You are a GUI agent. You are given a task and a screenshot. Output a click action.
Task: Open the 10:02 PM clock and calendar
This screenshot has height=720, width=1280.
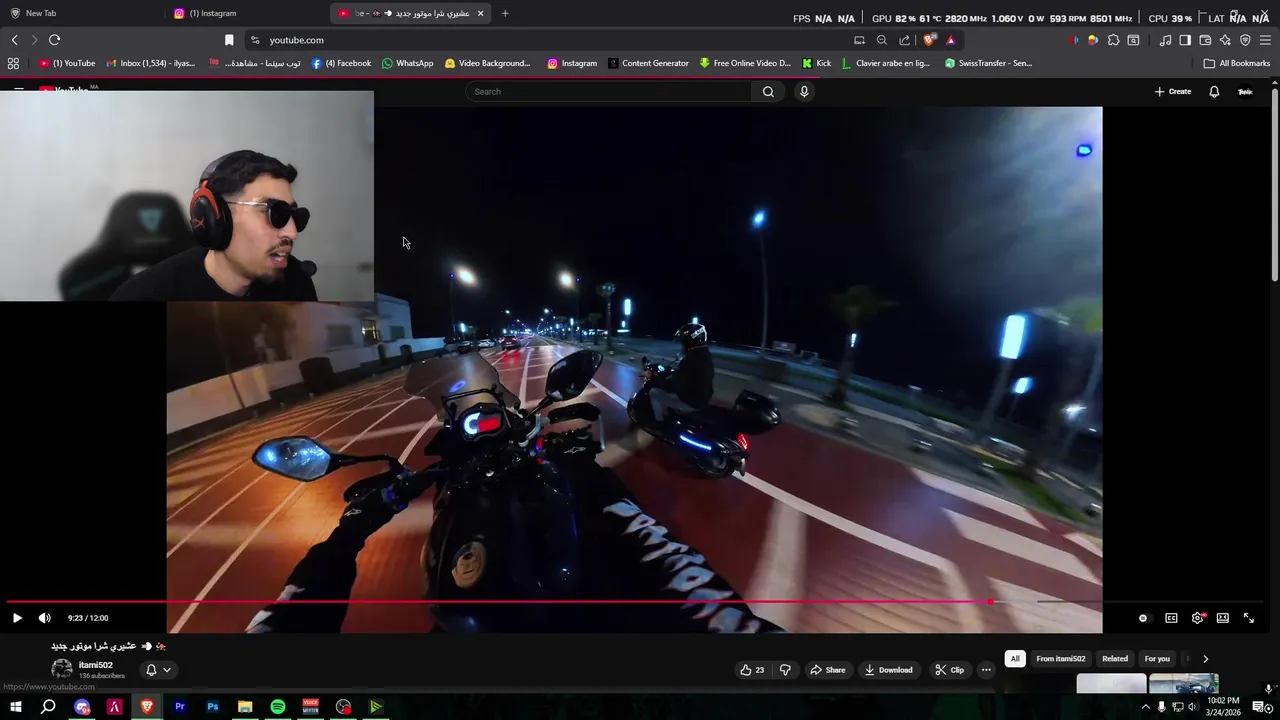[1223, 707]
